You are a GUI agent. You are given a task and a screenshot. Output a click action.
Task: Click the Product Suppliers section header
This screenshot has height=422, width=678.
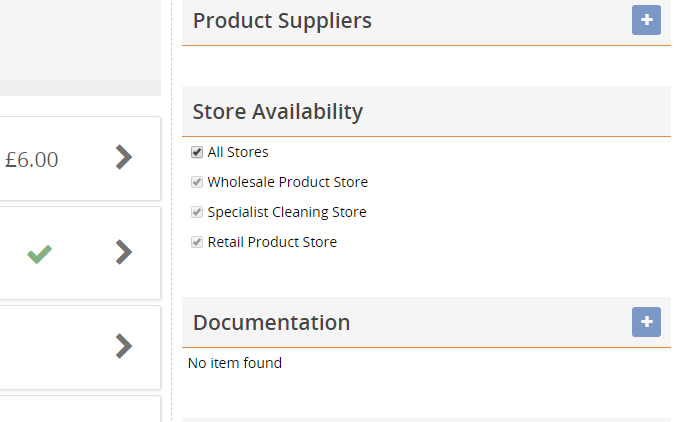click(282, 21)
